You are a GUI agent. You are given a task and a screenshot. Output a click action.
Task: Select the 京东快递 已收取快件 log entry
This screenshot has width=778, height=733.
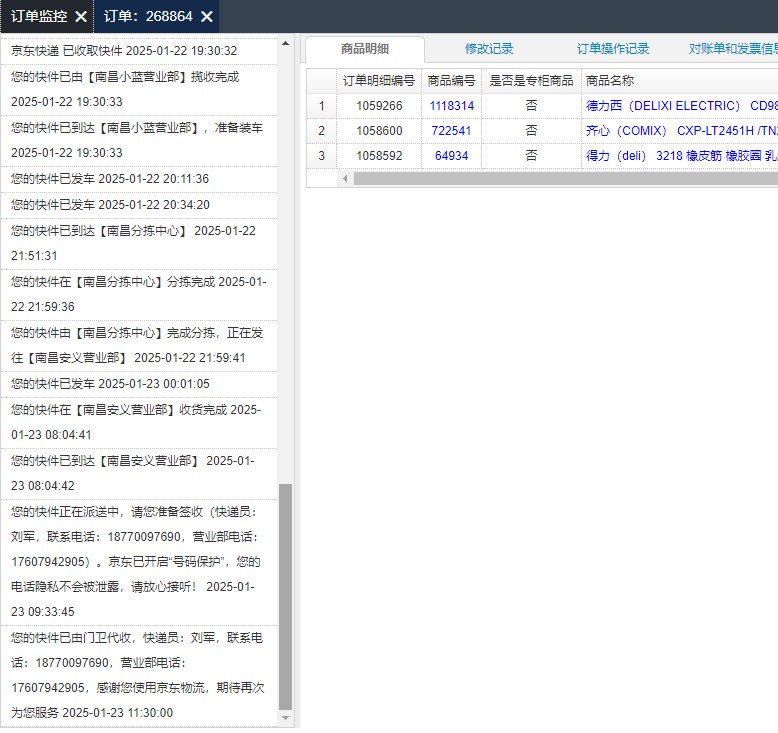coord(139,51)
